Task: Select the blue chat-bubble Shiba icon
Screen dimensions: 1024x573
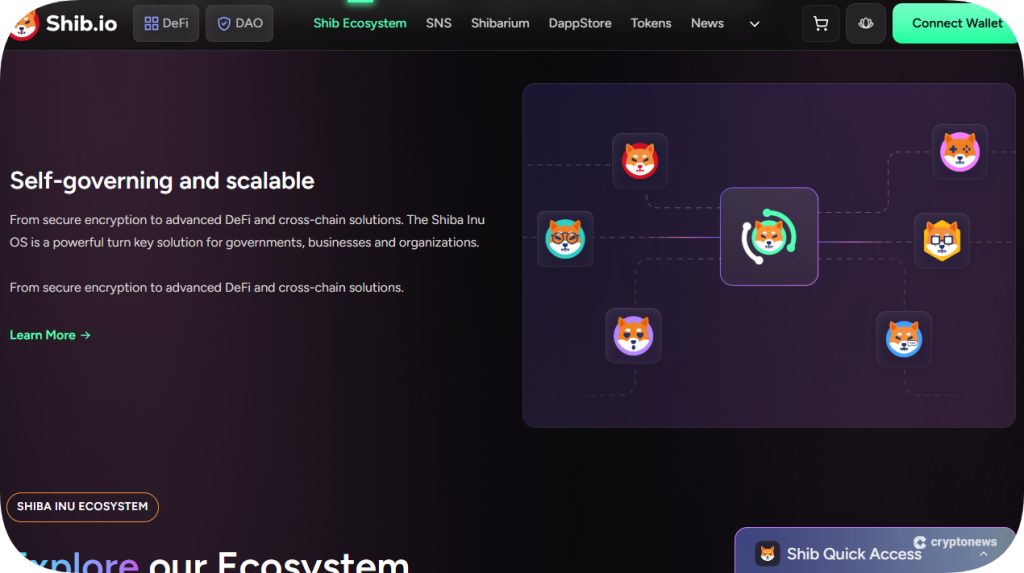Action: [904, 339]
